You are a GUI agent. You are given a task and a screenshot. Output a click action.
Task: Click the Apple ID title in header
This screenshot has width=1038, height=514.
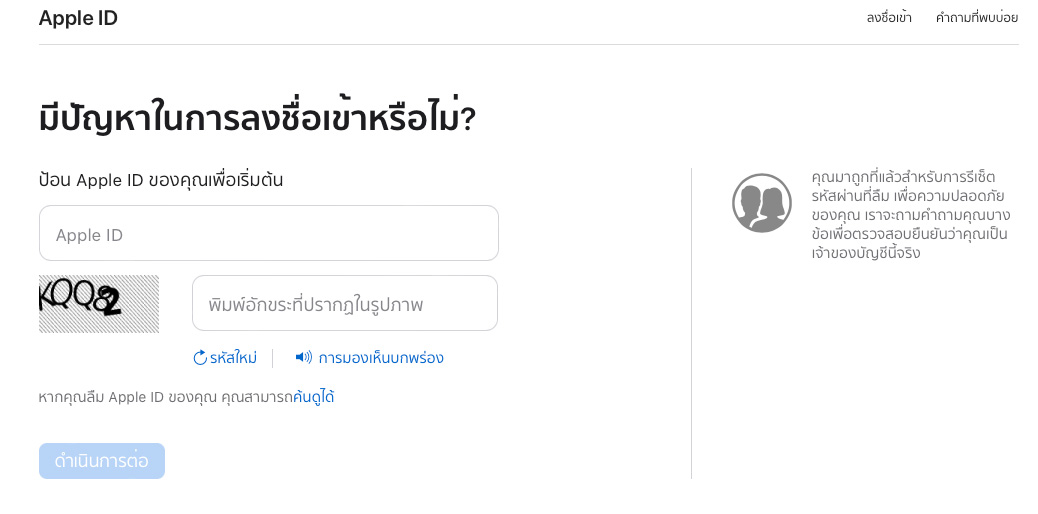coord(78,18)
